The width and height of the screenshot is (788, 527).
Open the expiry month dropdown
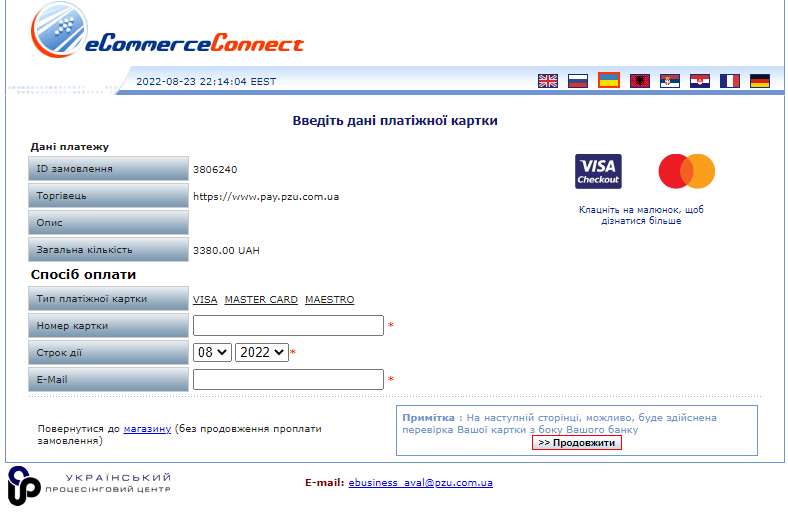[x=213, y=352]
